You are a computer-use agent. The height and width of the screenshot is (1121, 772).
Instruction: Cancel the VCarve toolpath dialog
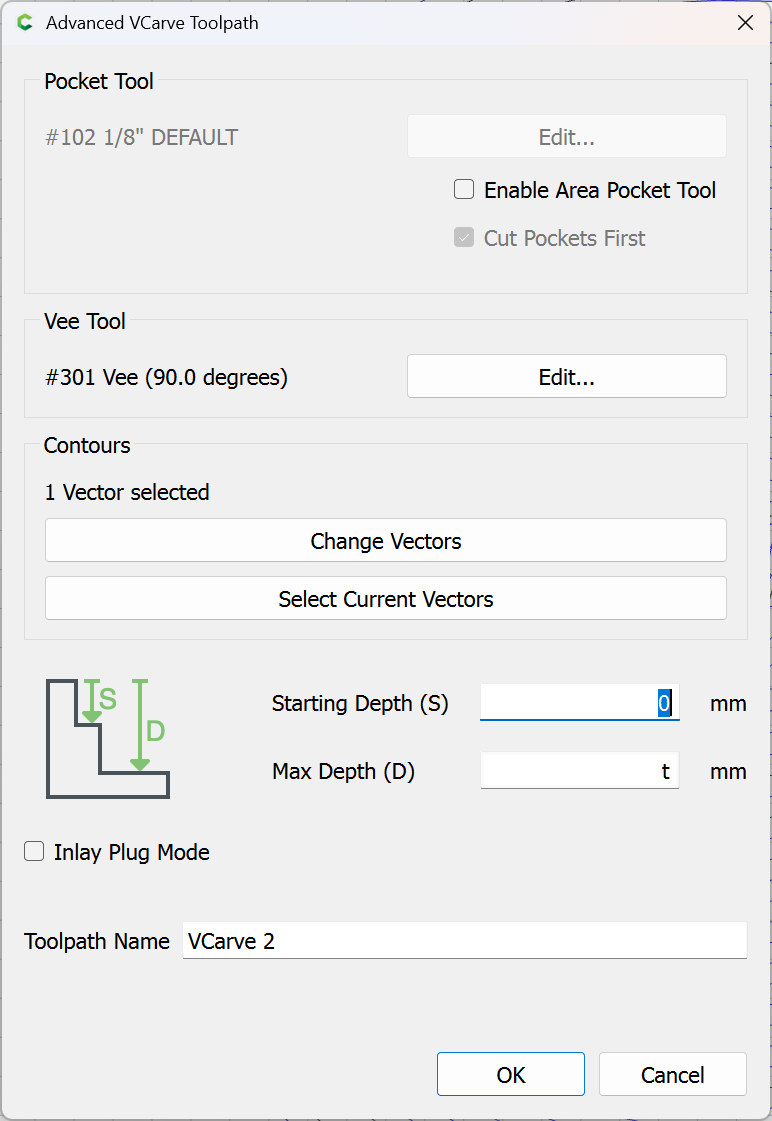672,1075
